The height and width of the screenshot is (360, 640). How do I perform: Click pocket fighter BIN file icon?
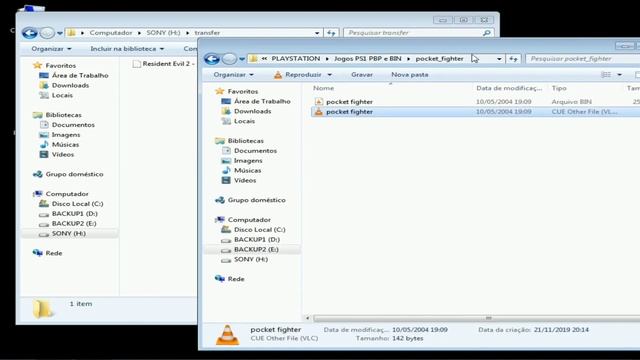(319, 102)
